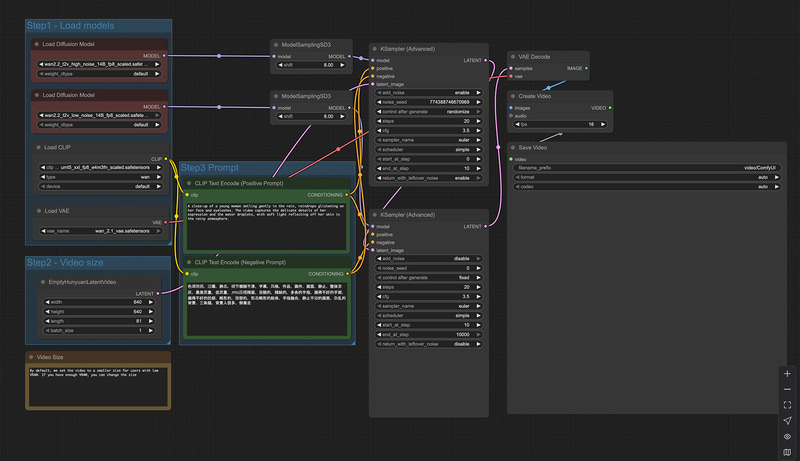Decrease batch_size using its left arrow

[47, 330]
